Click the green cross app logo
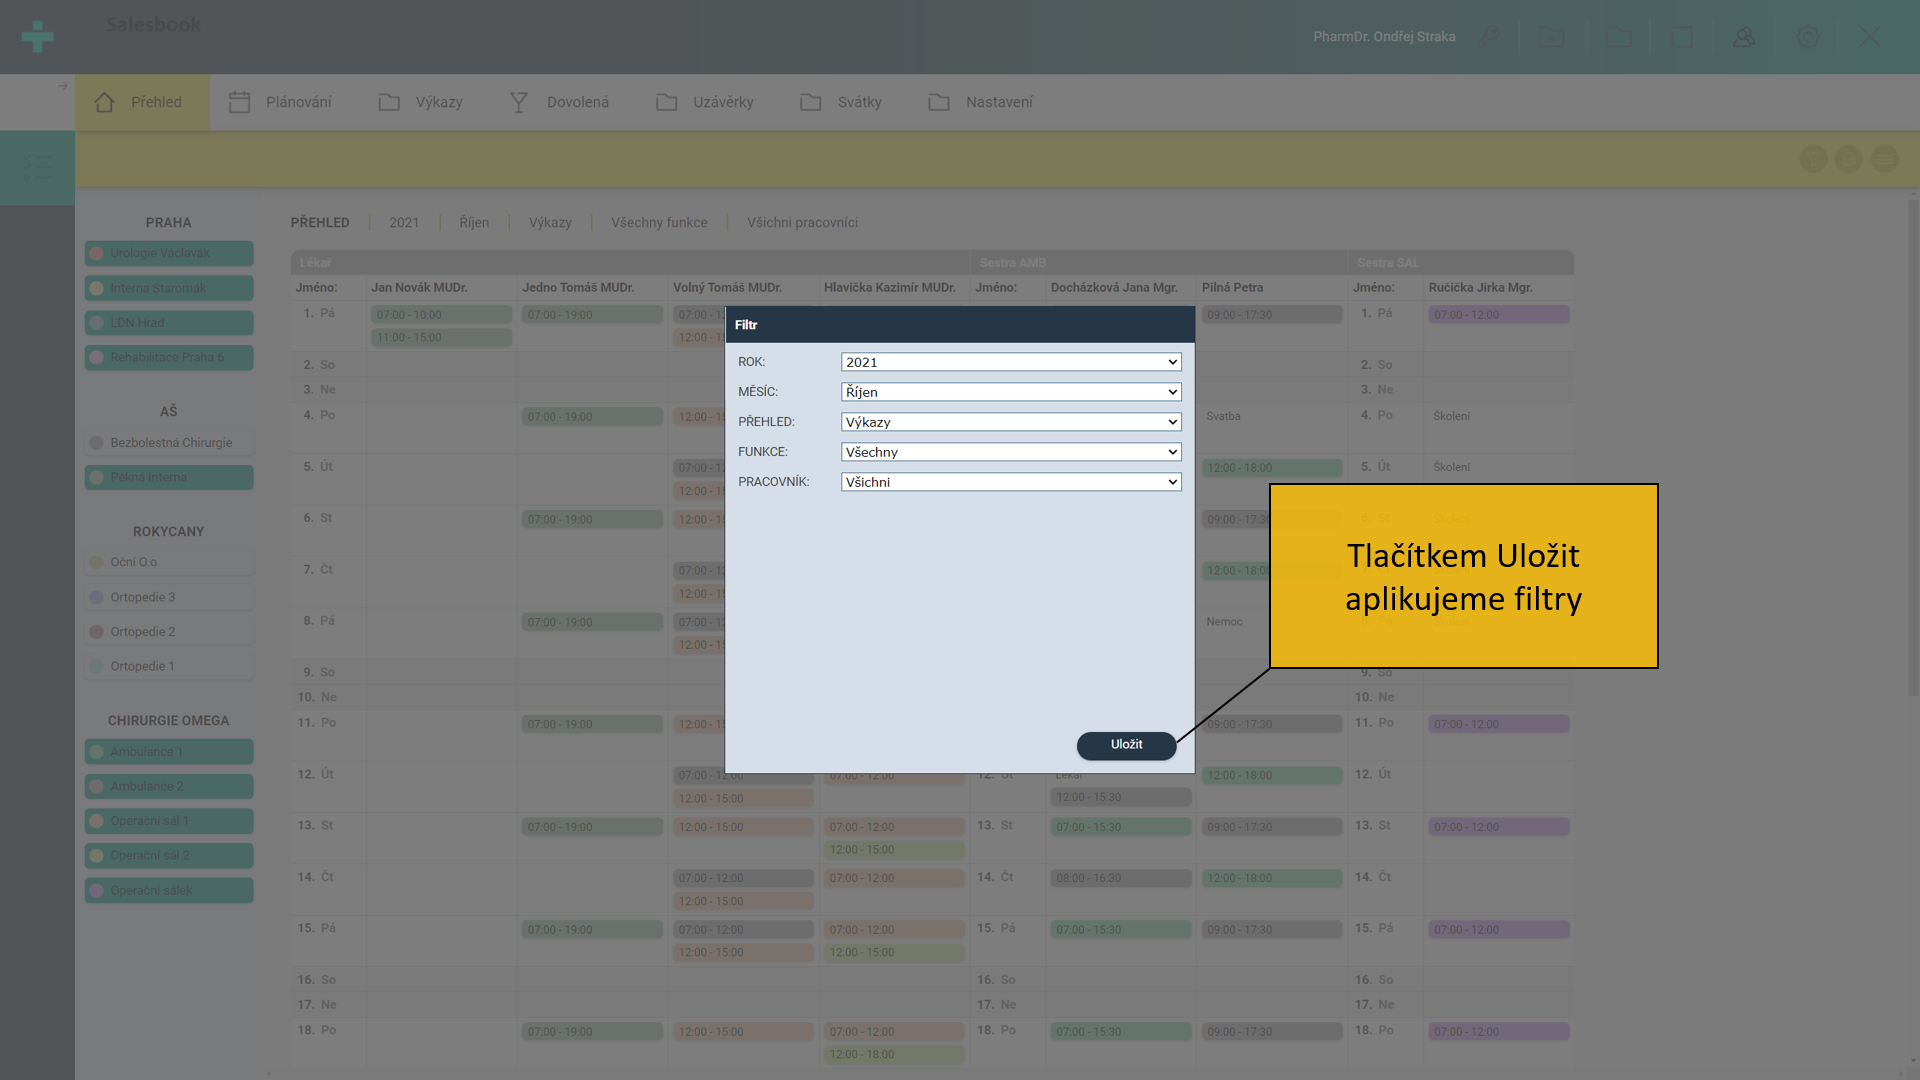 coord(37,37)
